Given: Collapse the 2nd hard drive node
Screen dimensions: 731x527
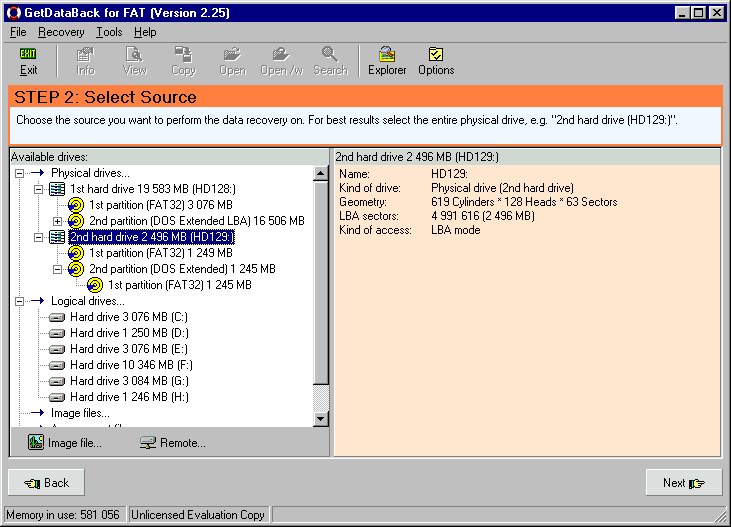Looking at the screenshot, I should coord(38,237).
